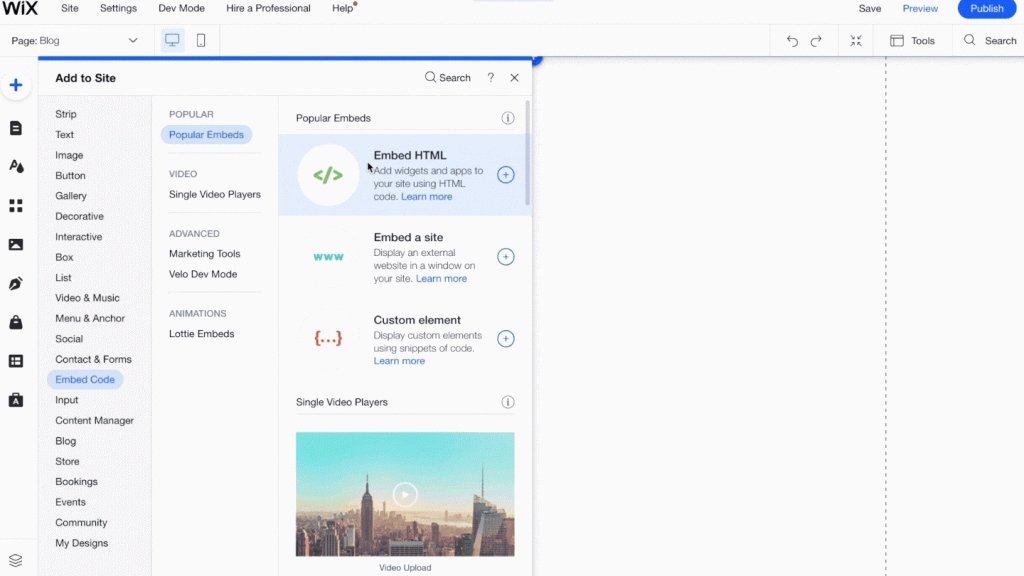Select Single Video Players category
The image size is (1024, 576).
point(214,194)
